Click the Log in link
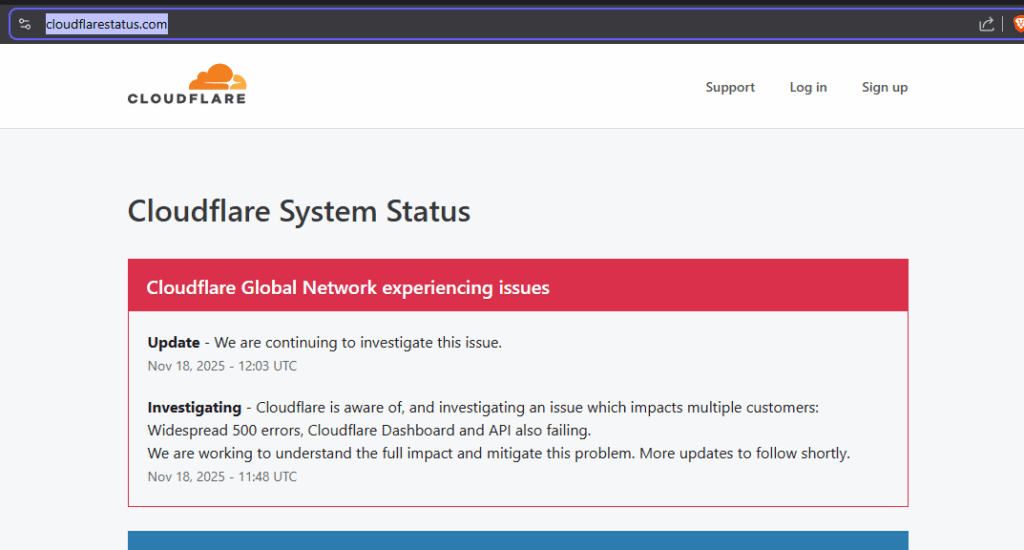Image resolution: width=1024 pixels, height=550 pixels. click(808, 87)
